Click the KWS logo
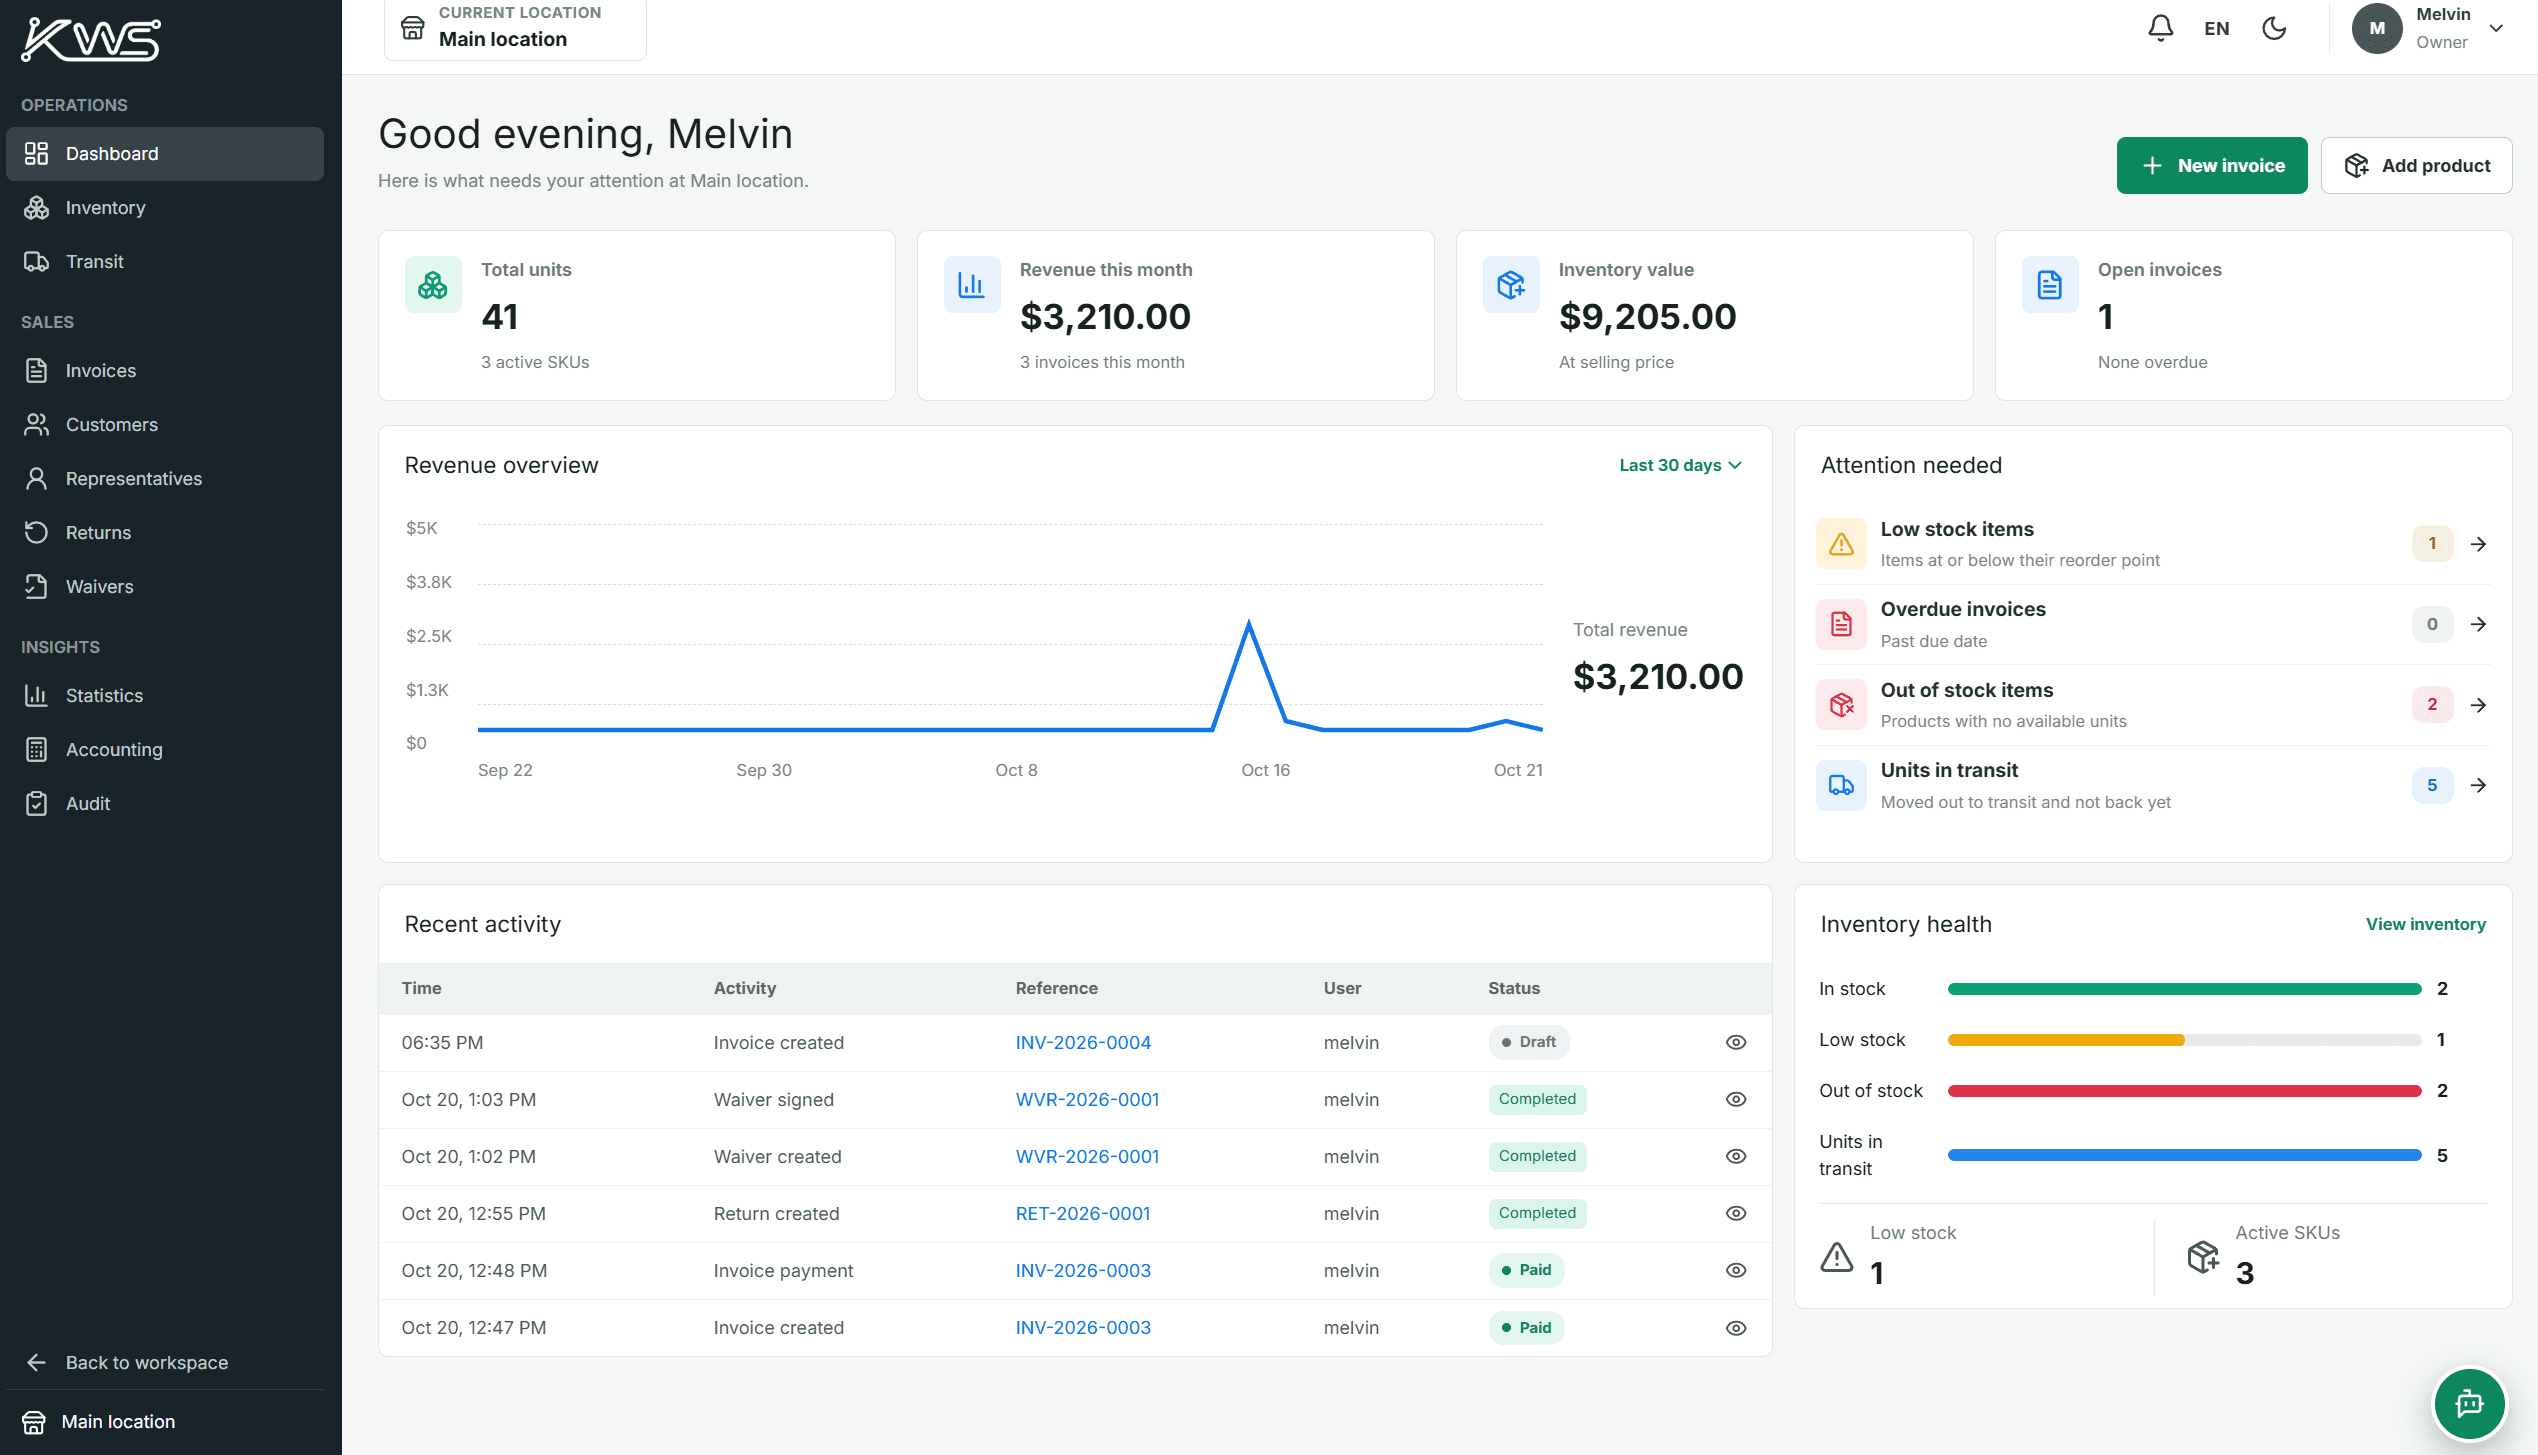This screenshot has height=1455, width=2538. coord(91,40)
